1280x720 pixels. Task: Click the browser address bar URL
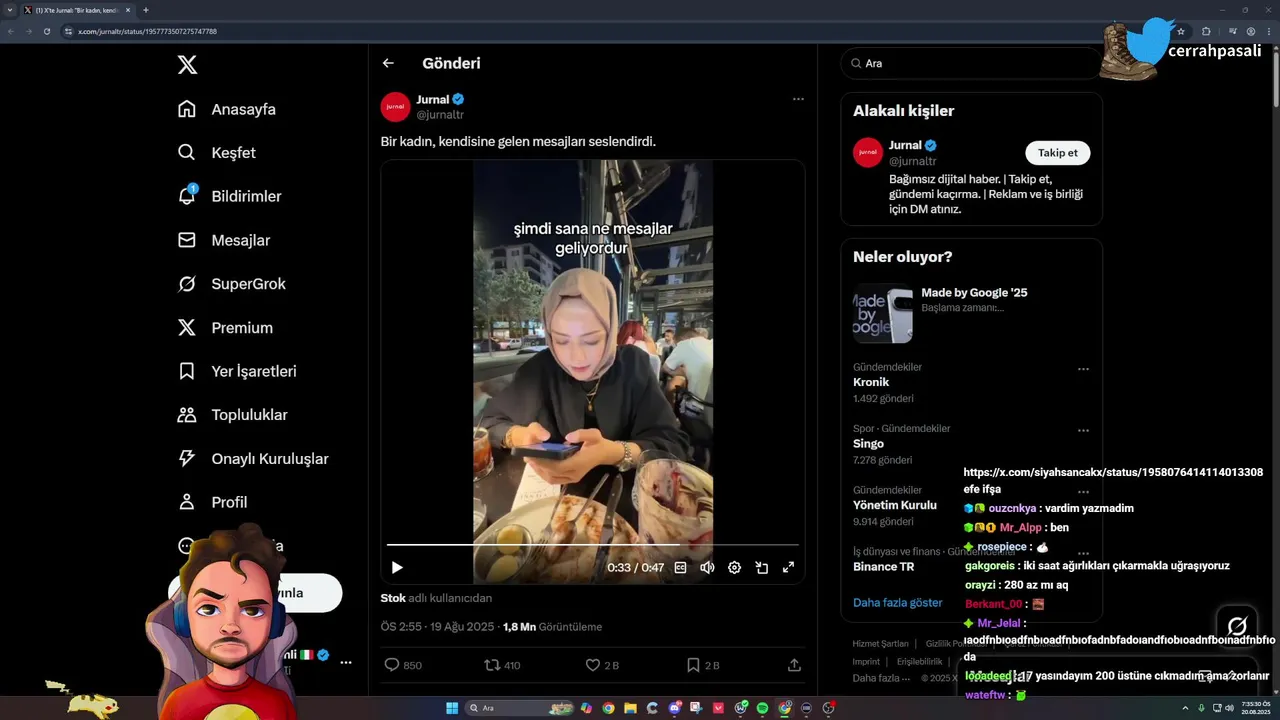coord(147,31)
